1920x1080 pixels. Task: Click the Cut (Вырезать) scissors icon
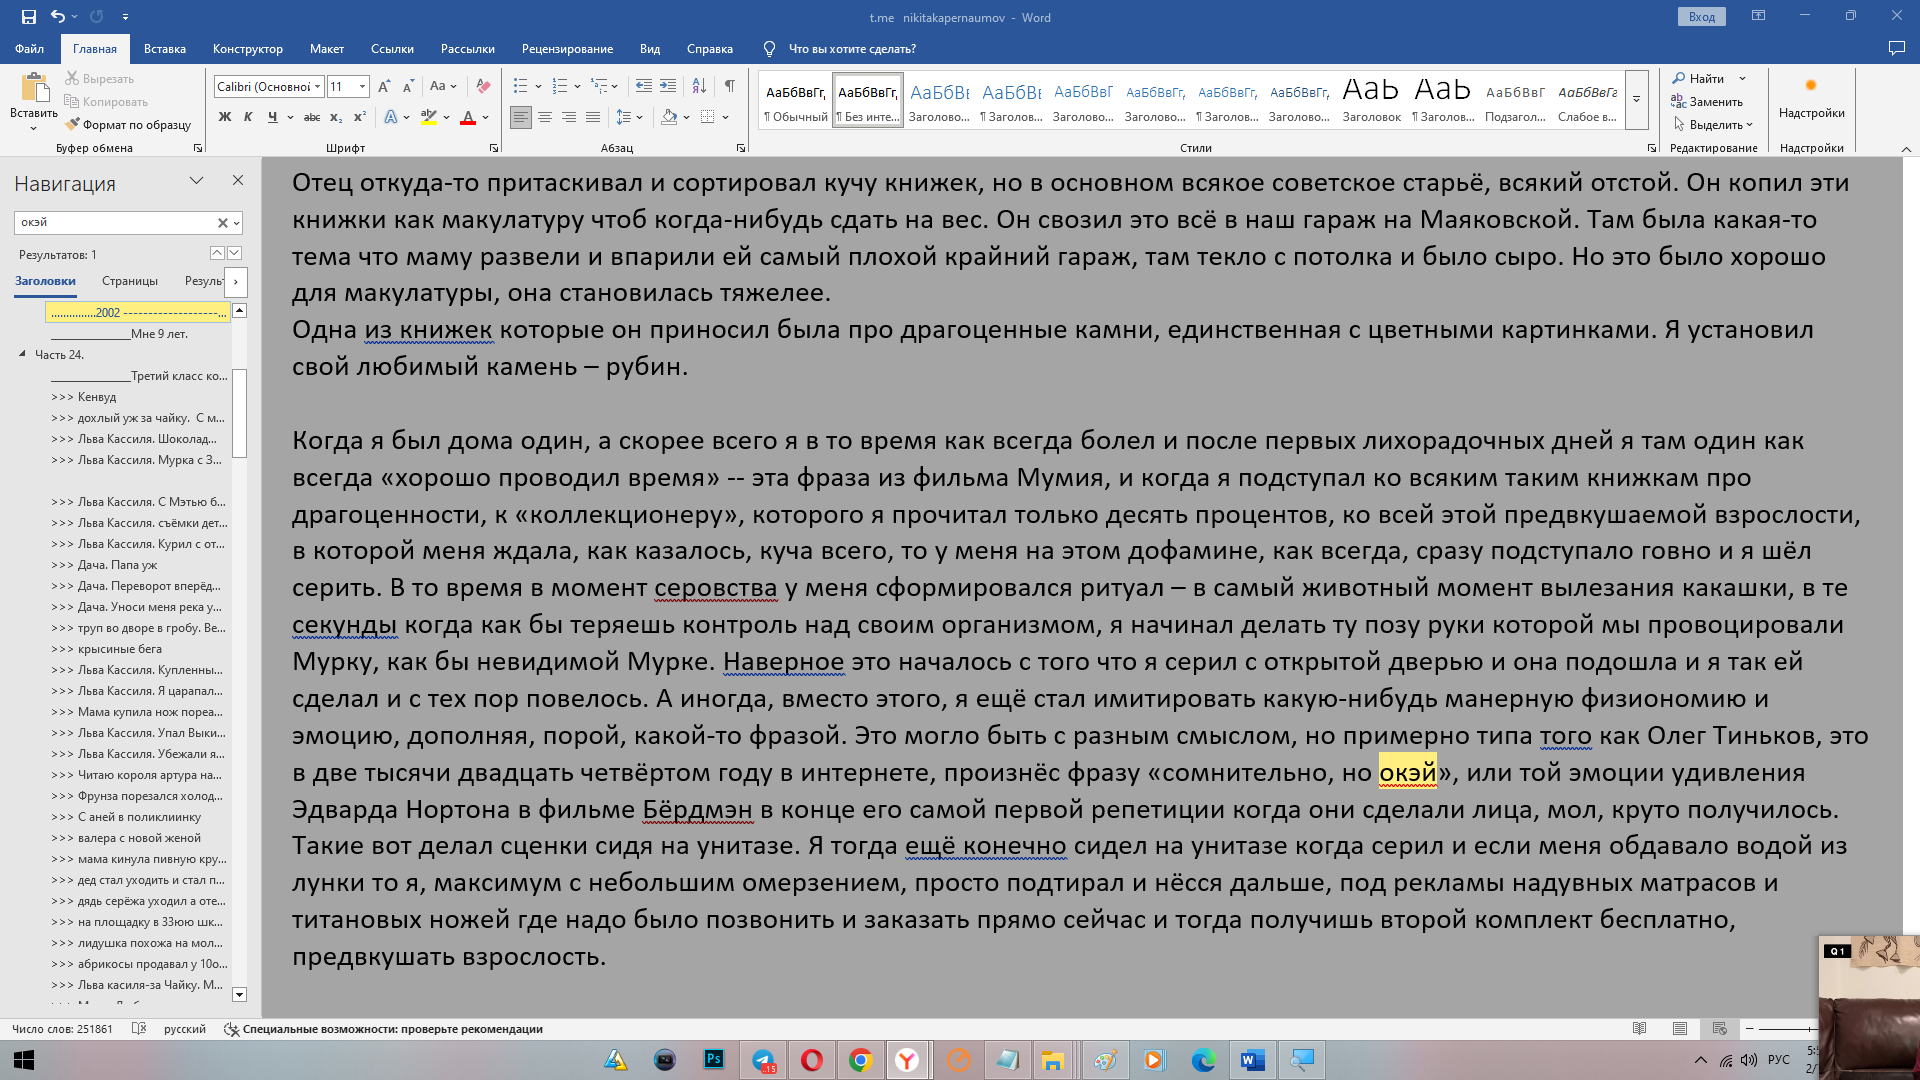(x=73, y=78)
